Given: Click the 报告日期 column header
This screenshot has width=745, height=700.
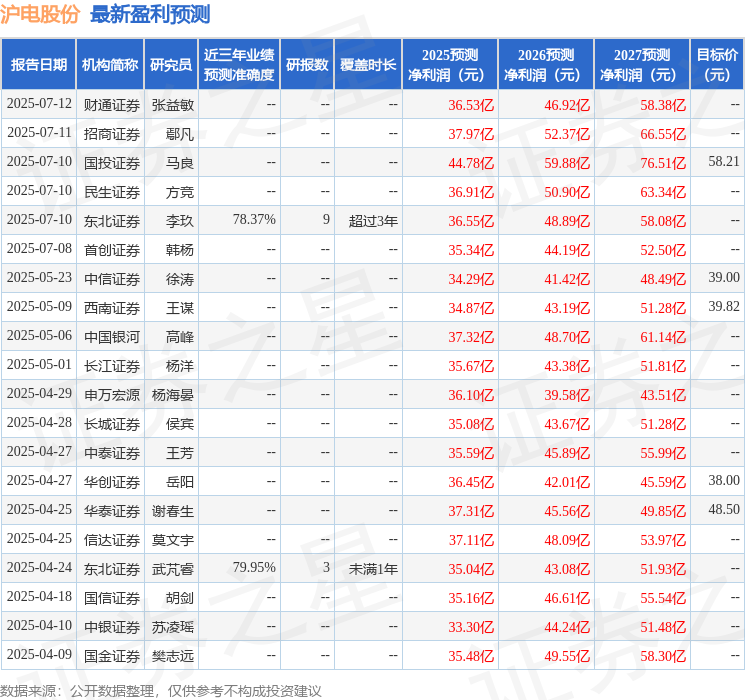Looking at the screenshot, I should click(38, 65).
